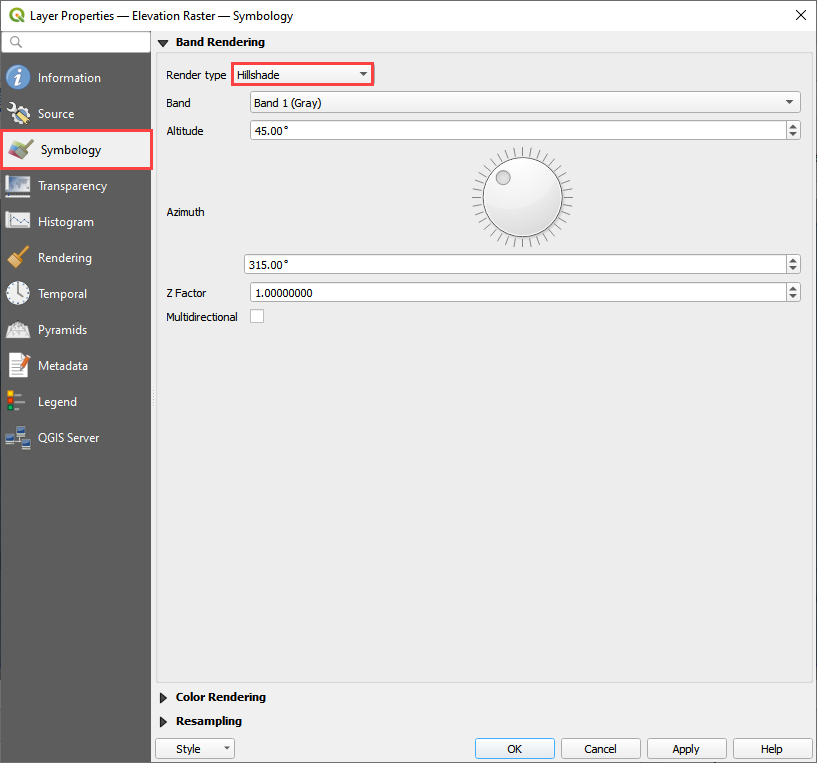Viewport: 817px width, 763px height.
Task: Open the Source settings icon
Action: tap(18, 114)
